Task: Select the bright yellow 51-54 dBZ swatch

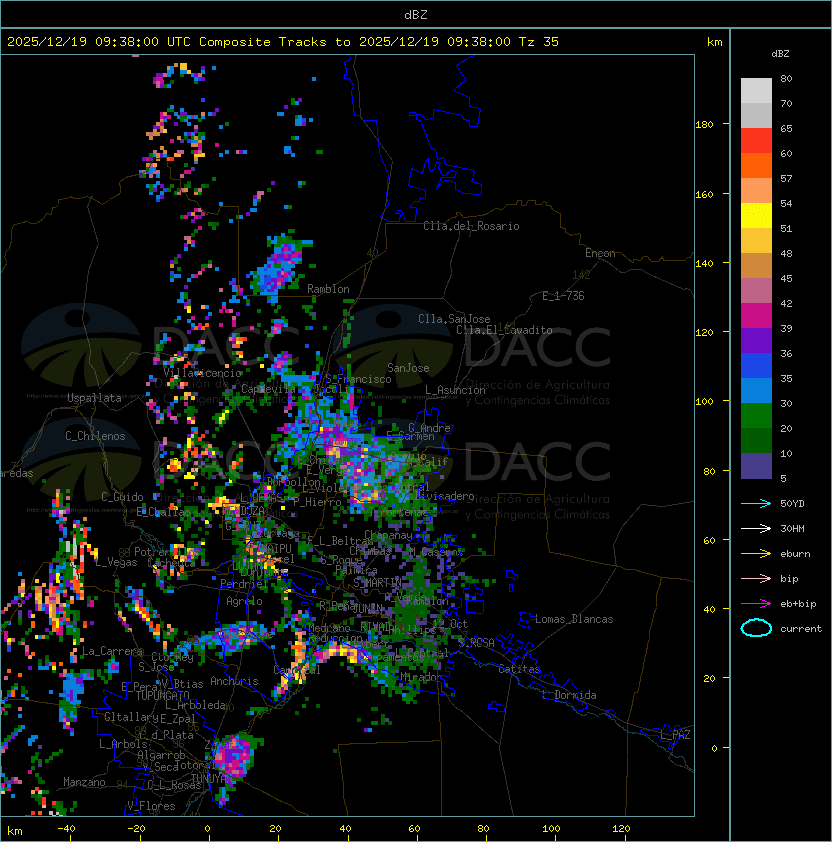Action: (756, 216)
